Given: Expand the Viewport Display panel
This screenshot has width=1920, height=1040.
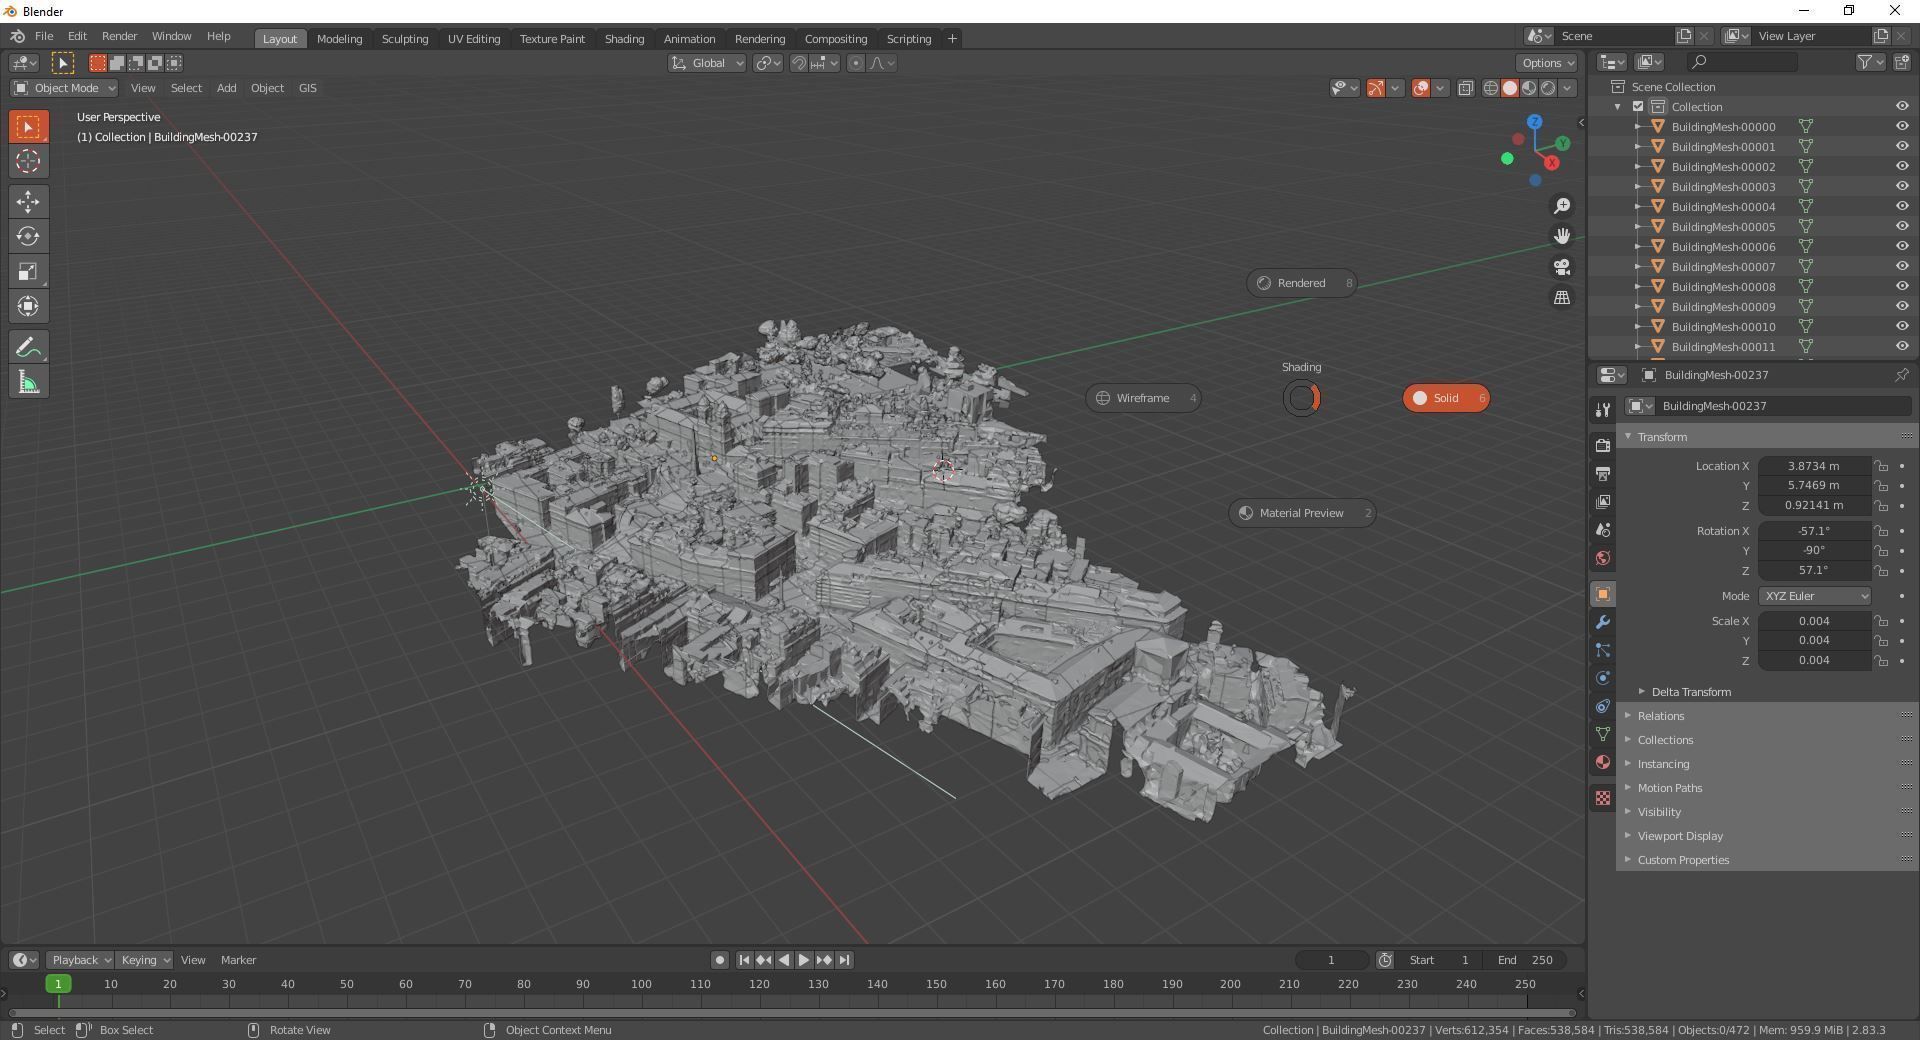Looking at the screenshot, I should [x=1679, y=836].
